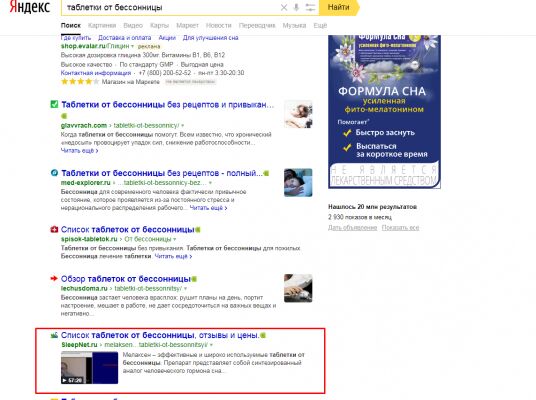Switch to the Картинки tab
The height and width of the screenshot is (400, 536).
[x=102, y=26]
